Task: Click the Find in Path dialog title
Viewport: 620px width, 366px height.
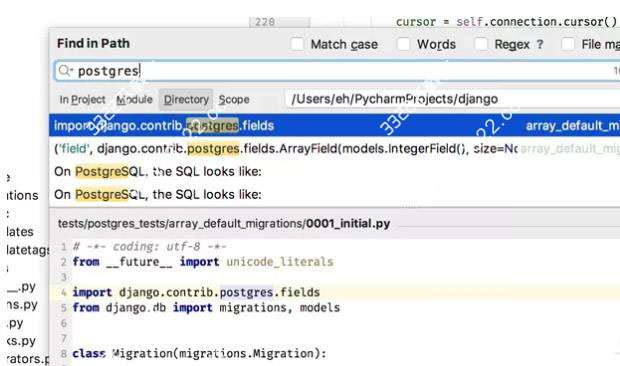Action: point(93,43)
